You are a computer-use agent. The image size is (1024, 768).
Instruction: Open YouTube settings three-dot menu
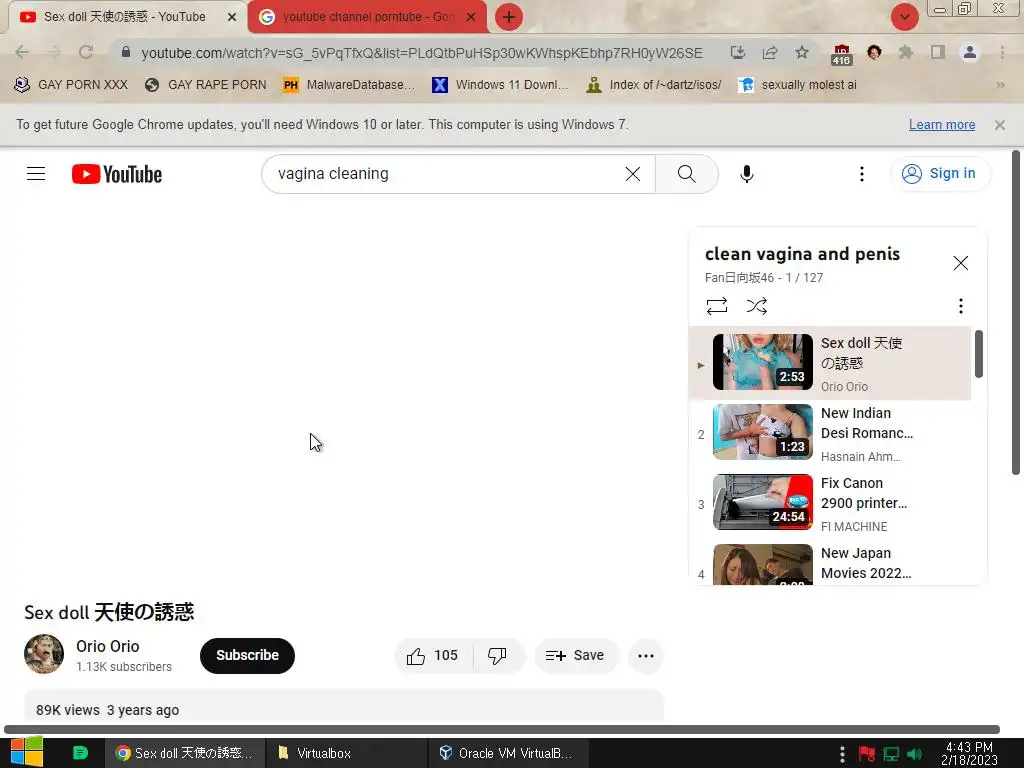pos(861,174)
